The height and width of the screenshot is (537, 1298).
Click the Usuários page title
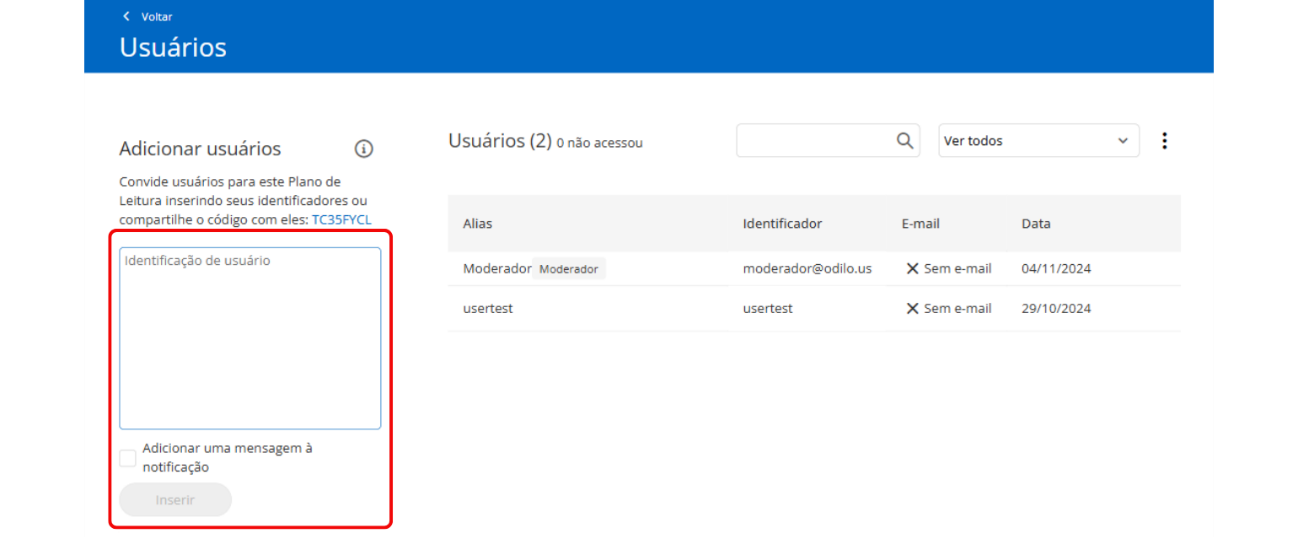point(173,47)
